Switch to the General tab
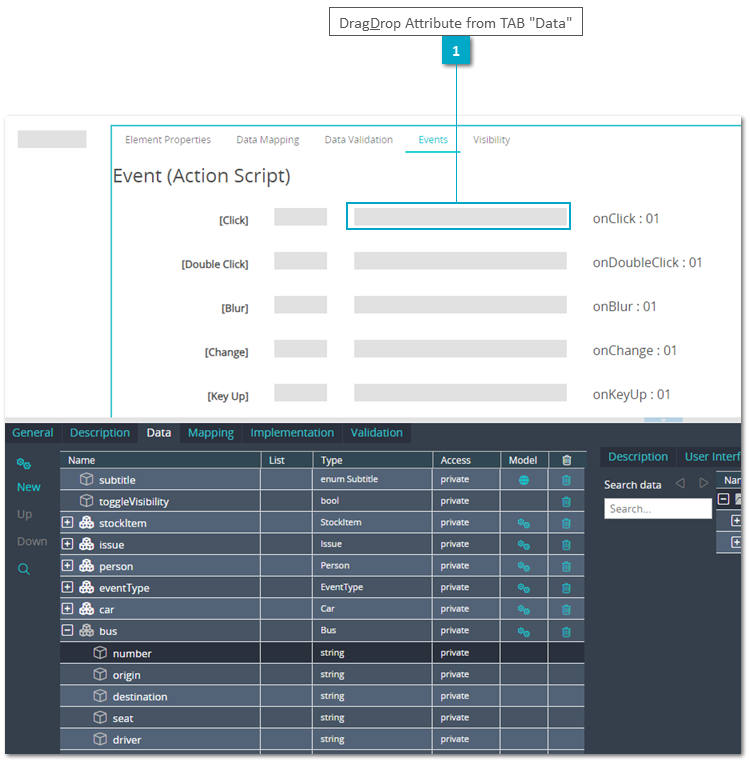This screenshot has height=763, width=750. point(33,433)
